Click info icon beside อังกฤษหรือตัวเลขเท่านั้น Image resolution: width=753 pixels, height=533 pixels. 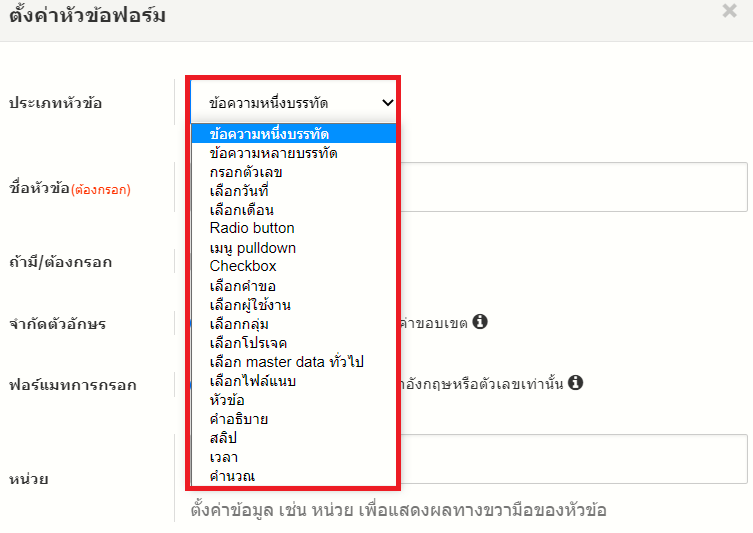pos(576,382)
